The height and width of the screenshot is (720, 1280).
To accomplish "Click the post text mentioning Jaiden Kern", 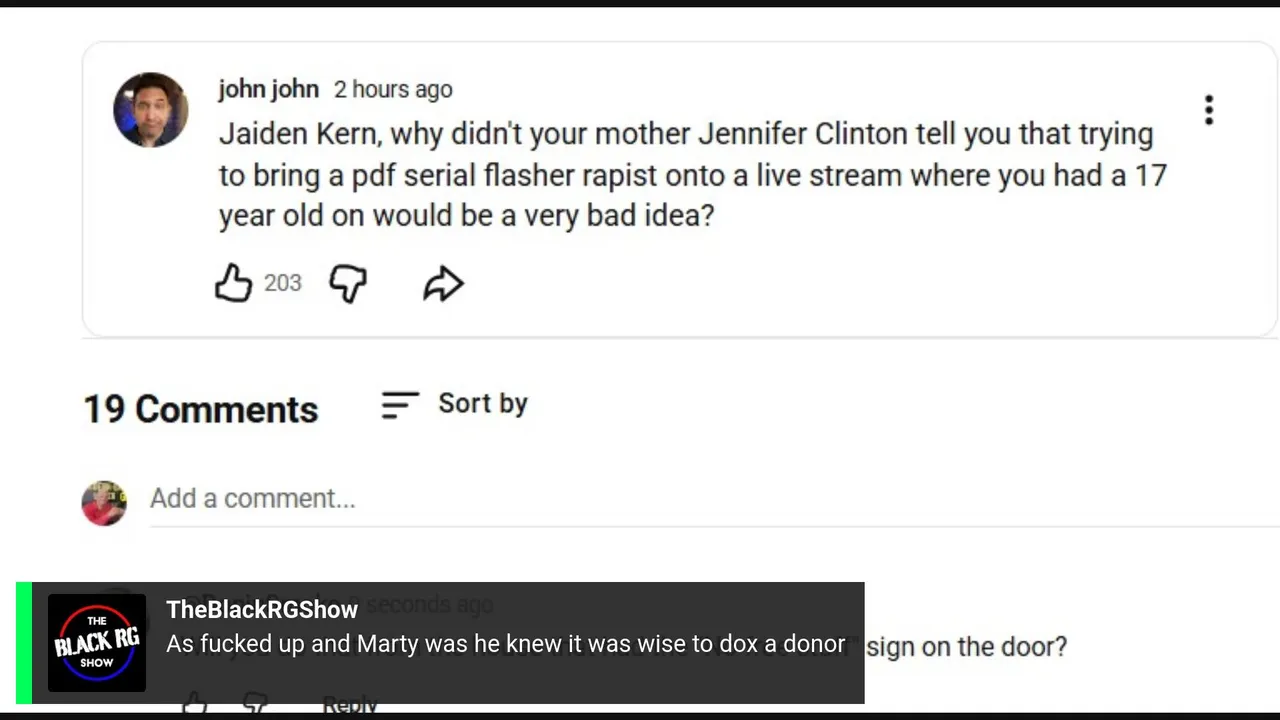I will click(690, 175).
